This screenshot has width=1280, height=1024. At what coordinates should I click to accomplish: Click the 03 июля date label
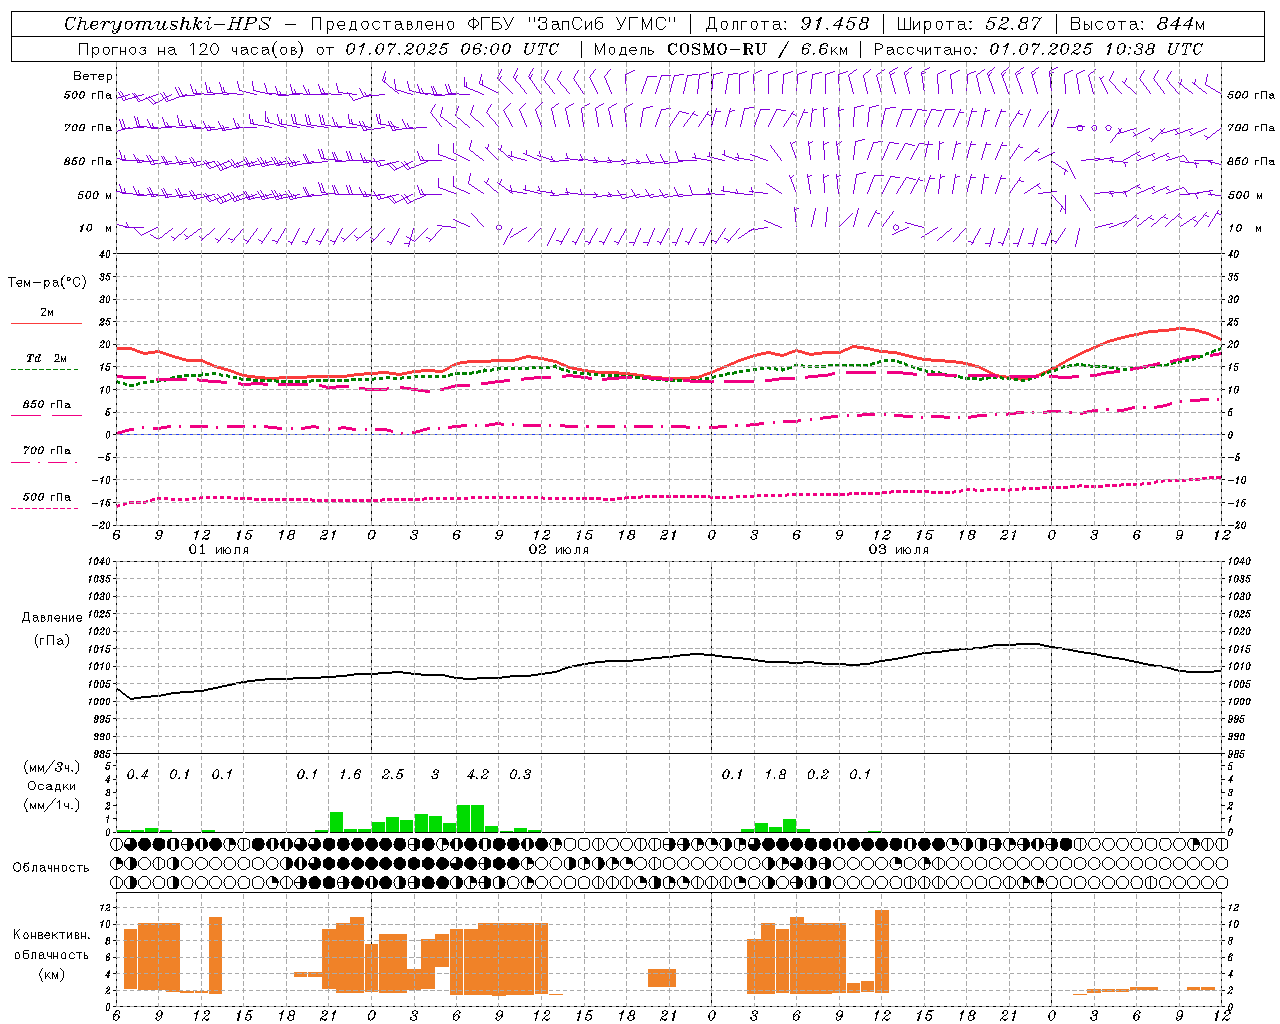pos(899,550)
